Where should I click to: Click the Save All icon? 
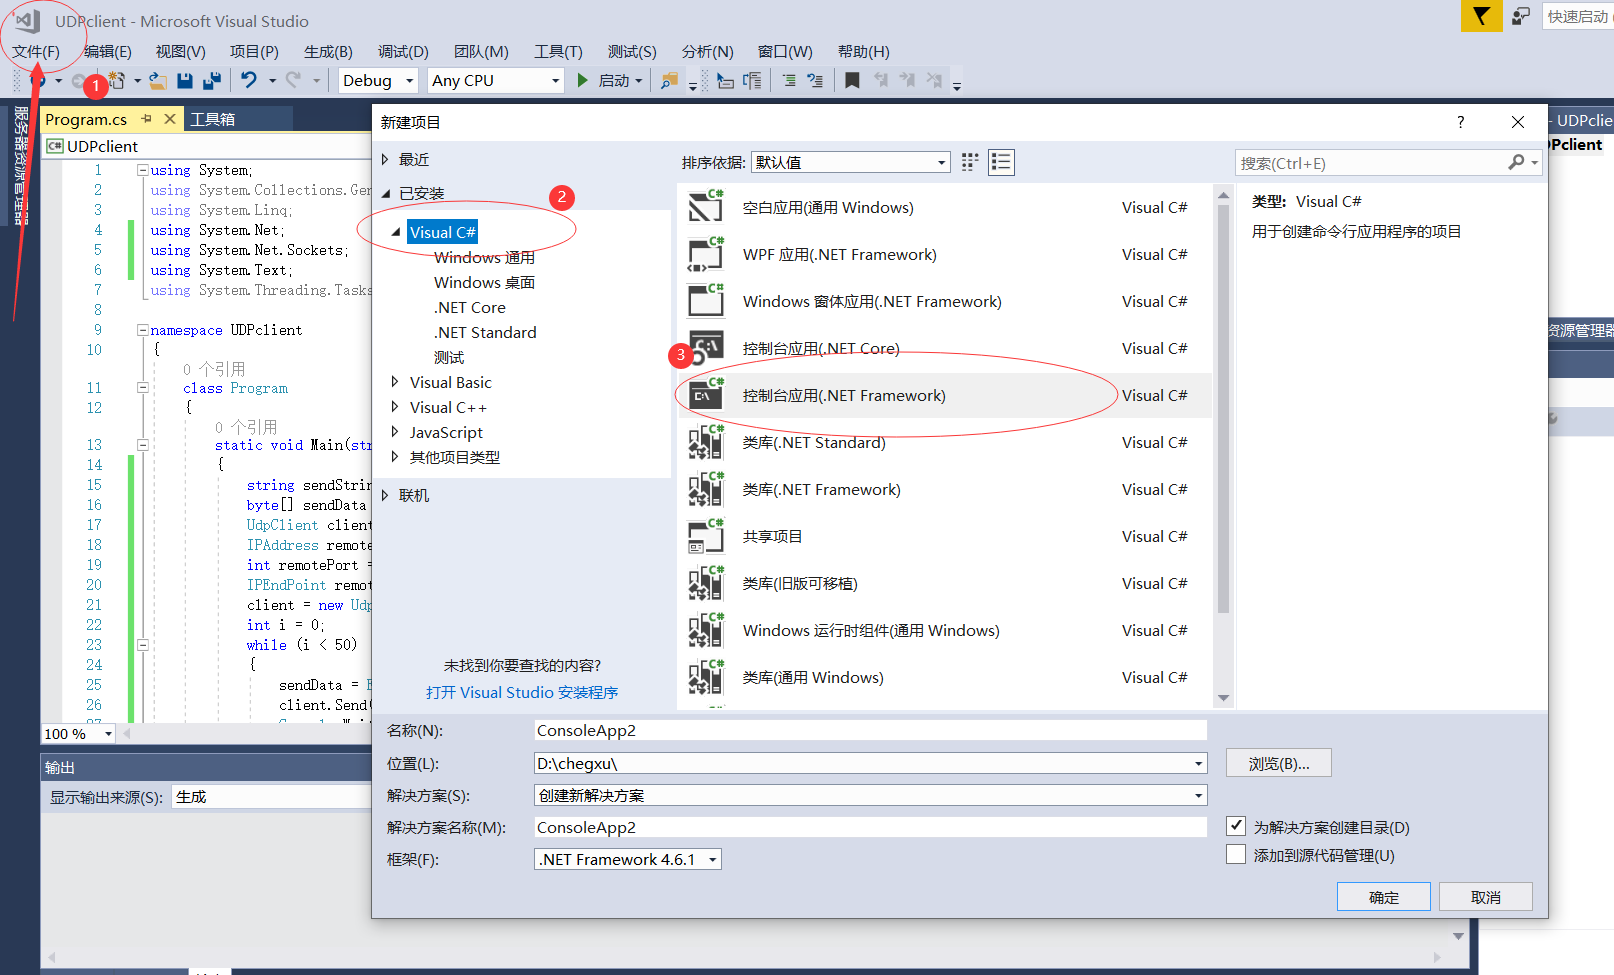point(212,80)
